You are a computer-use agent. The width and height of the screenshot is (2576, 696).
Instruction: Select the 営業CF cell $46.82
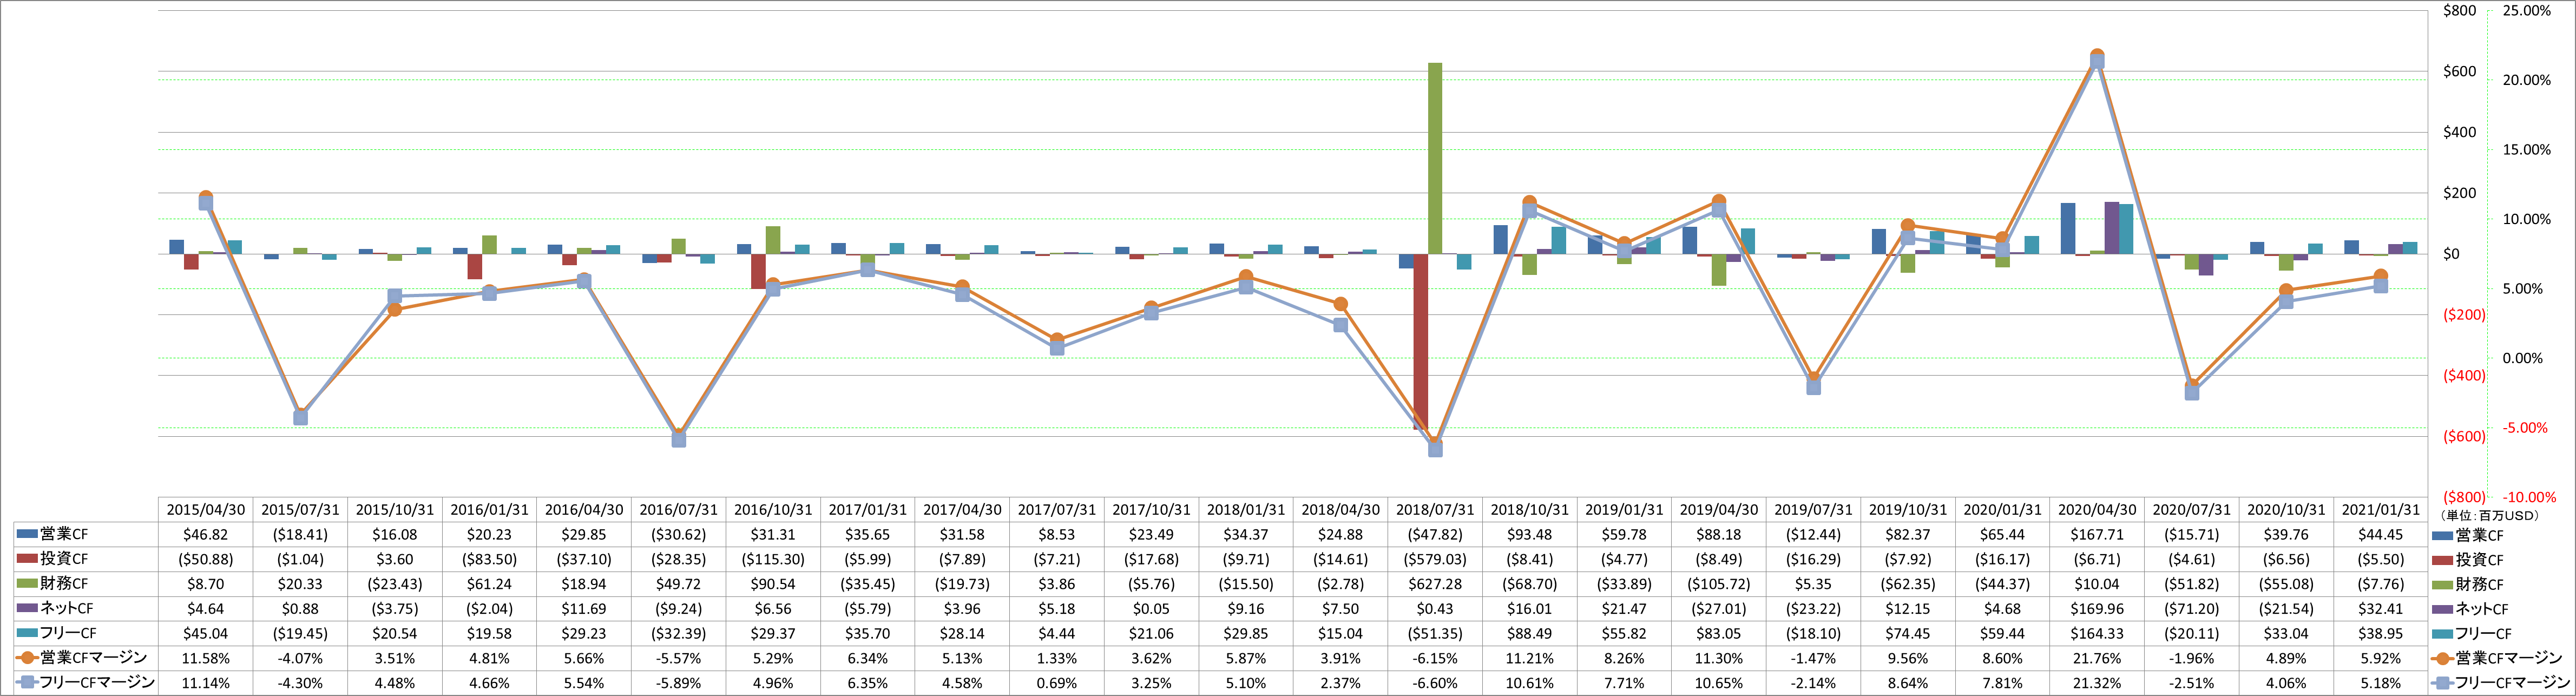pos(206,534)
